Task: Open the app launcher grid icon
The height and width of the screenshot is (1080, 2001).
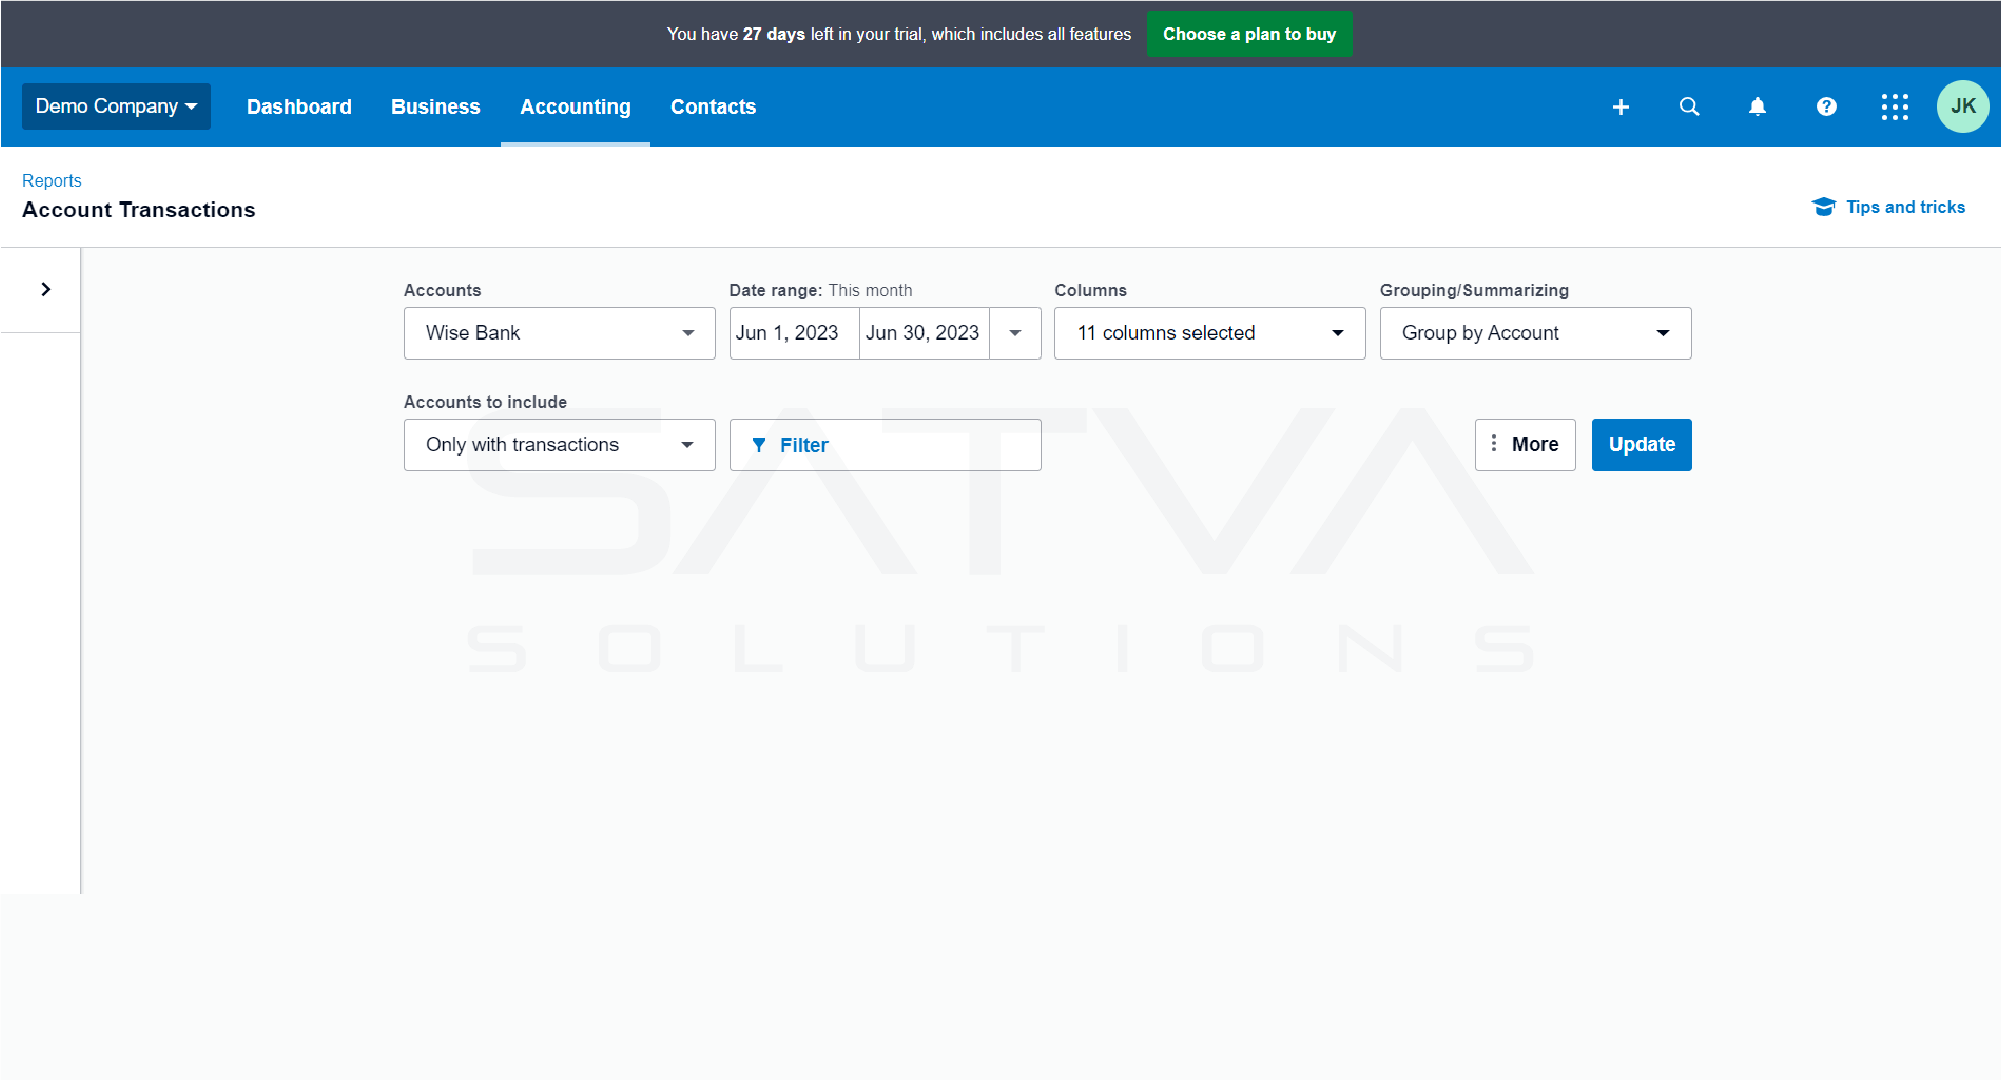Action: (1894, 107)
